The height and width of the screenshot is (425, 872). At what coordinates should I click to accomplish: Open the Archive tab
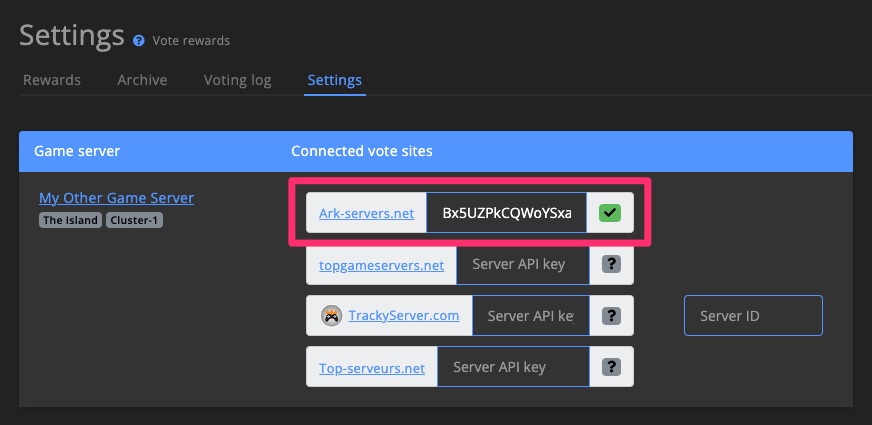(142, 80)
